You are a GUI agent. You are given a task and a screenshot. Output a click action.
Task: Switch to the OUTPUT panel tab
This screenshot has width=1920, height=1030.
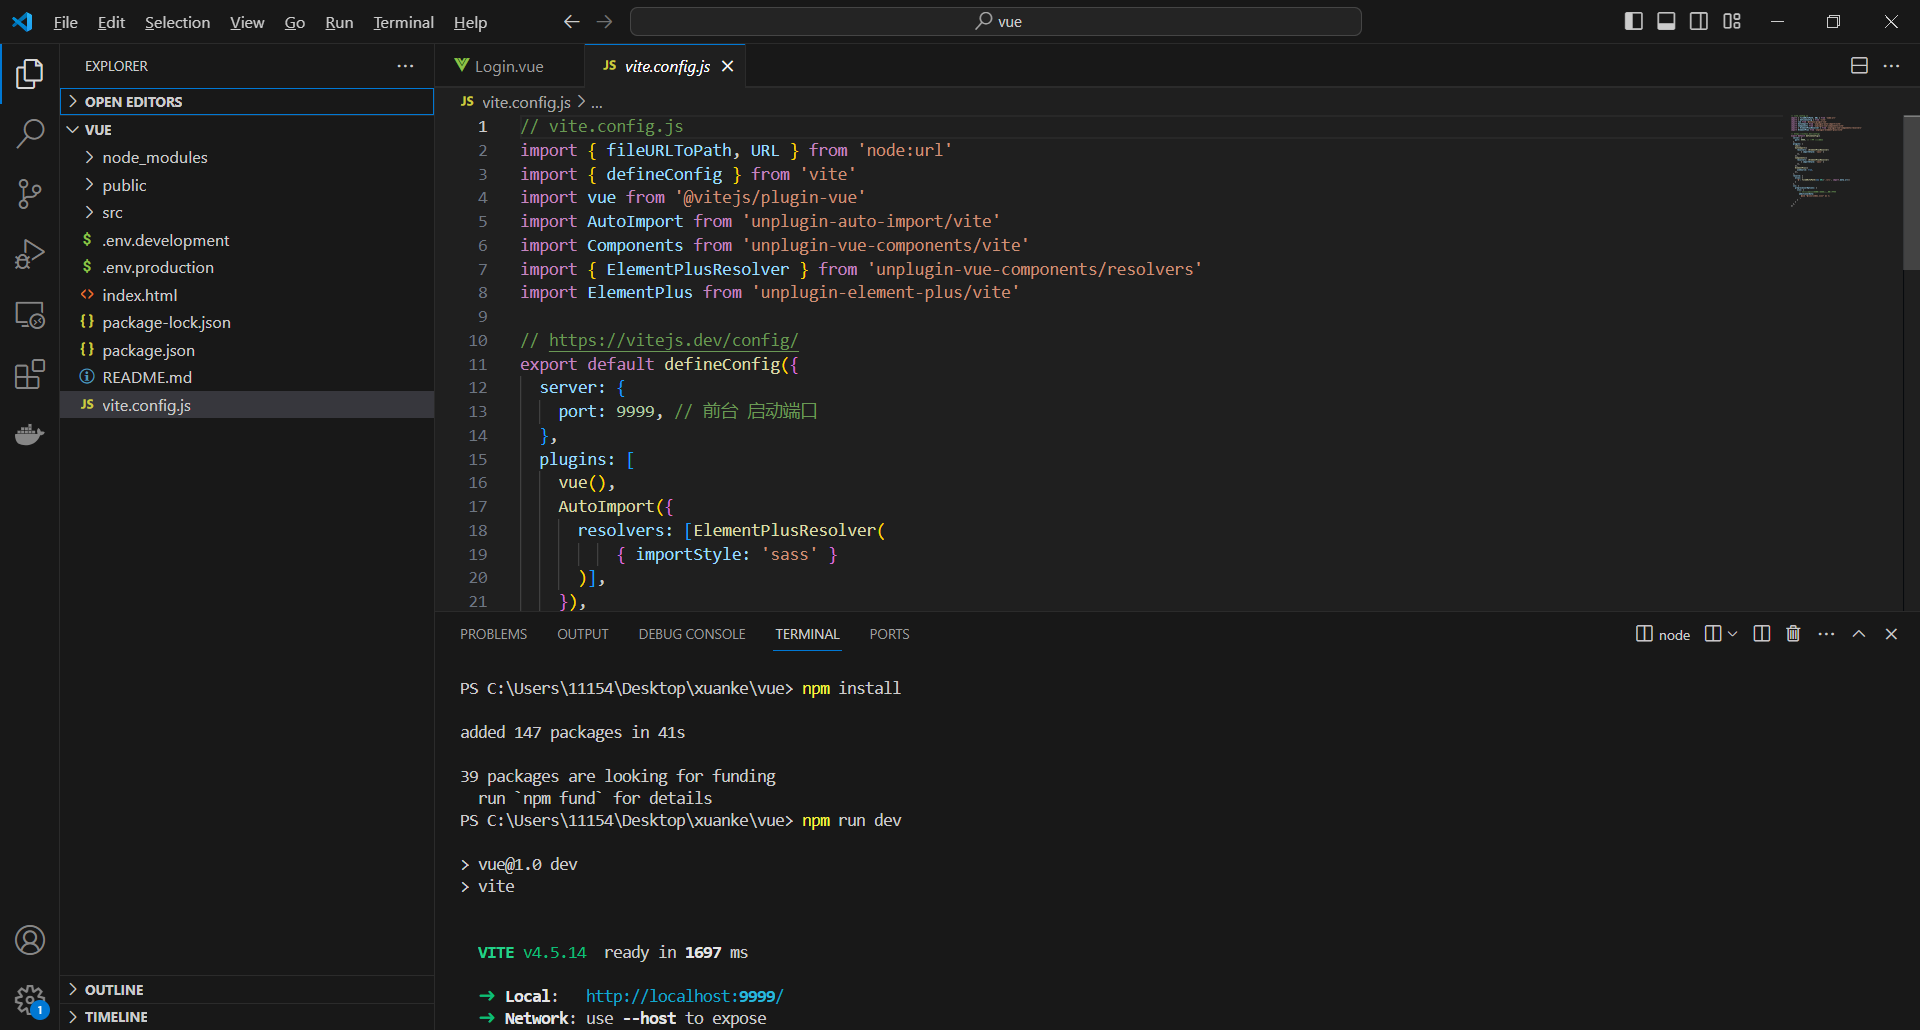pos(583,634)
